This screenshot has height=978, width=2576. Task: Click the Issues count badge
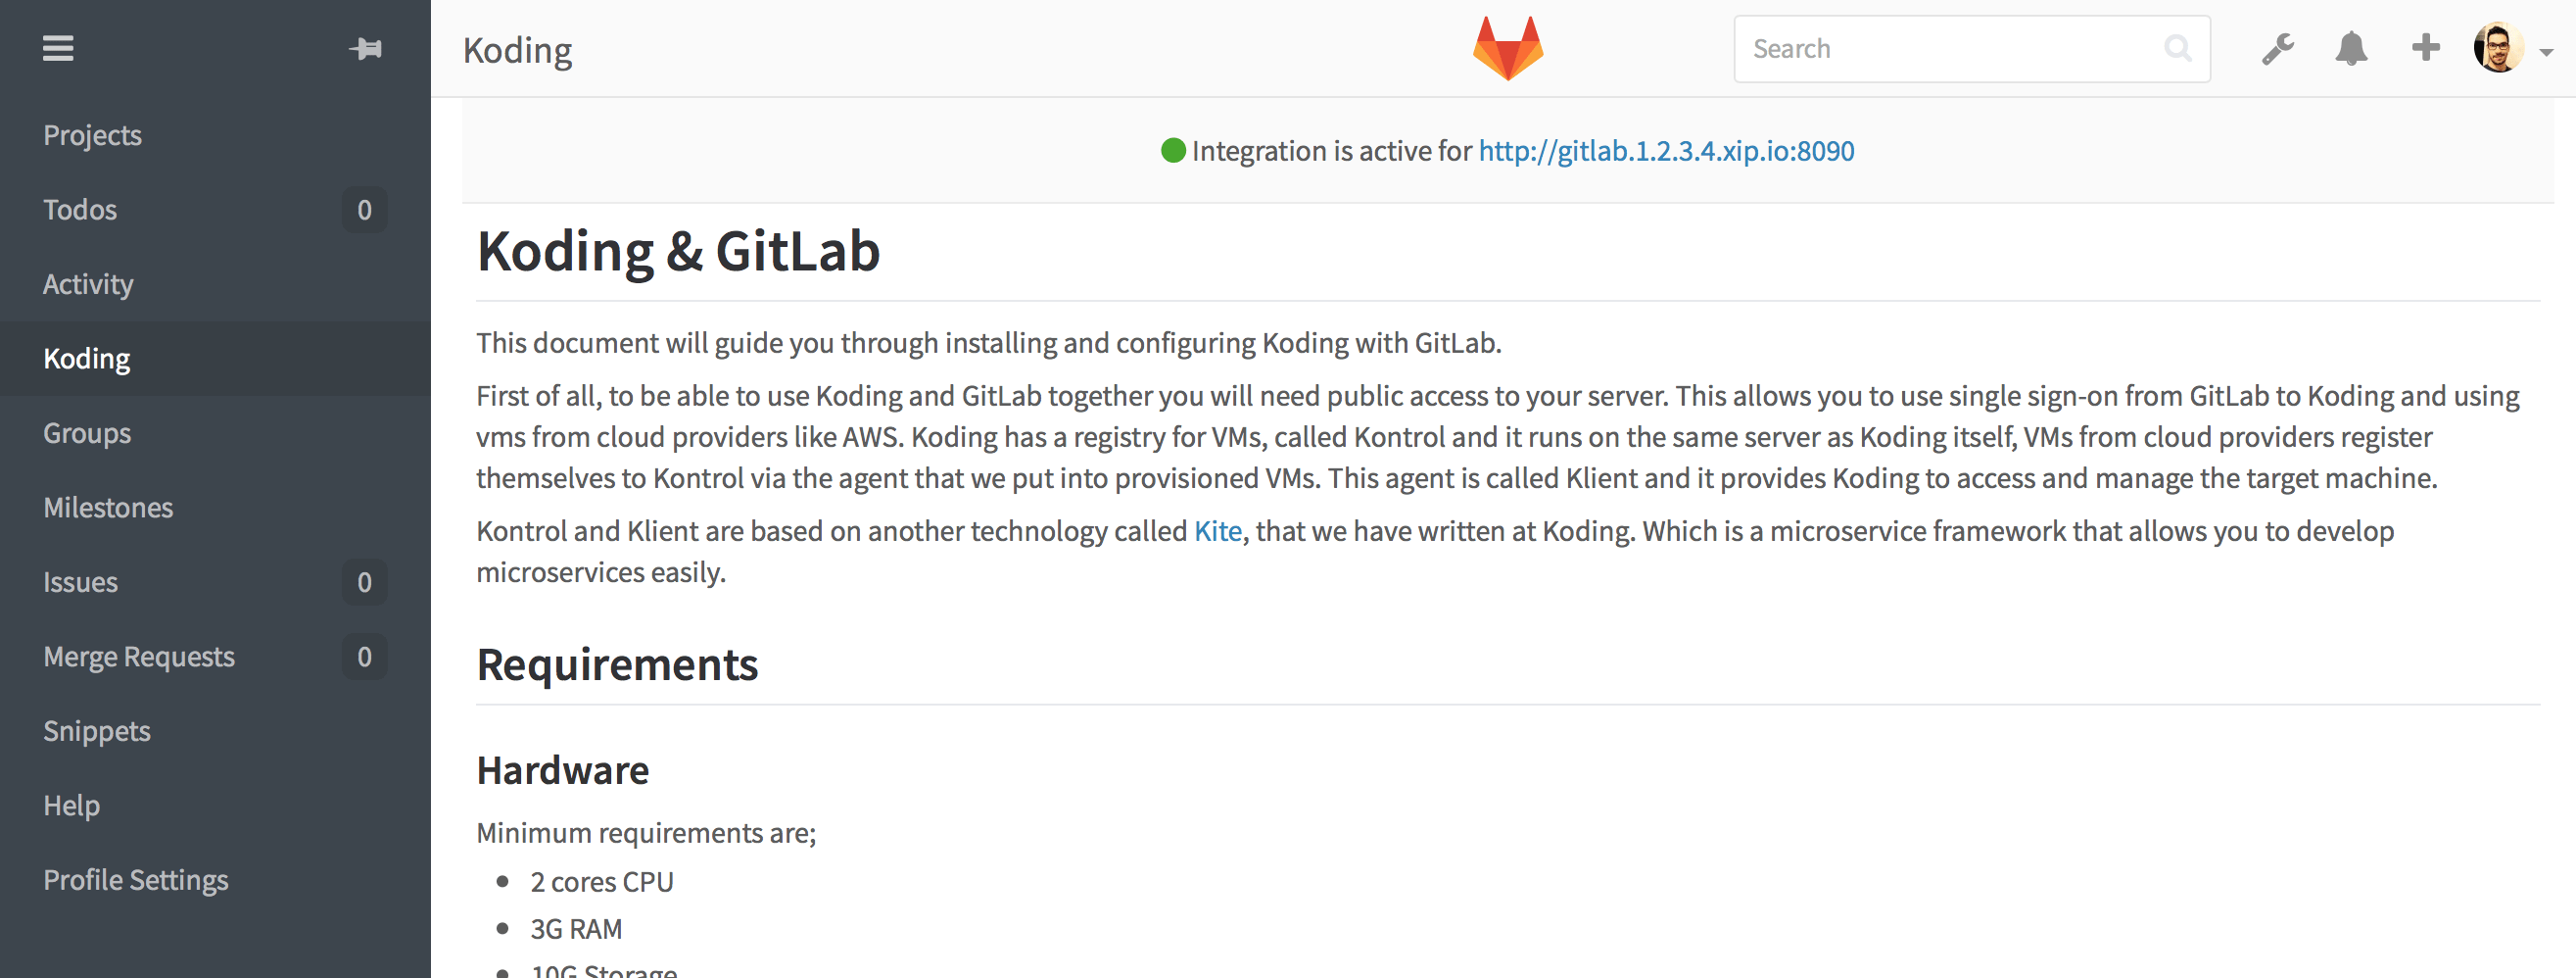click(364, 582)
